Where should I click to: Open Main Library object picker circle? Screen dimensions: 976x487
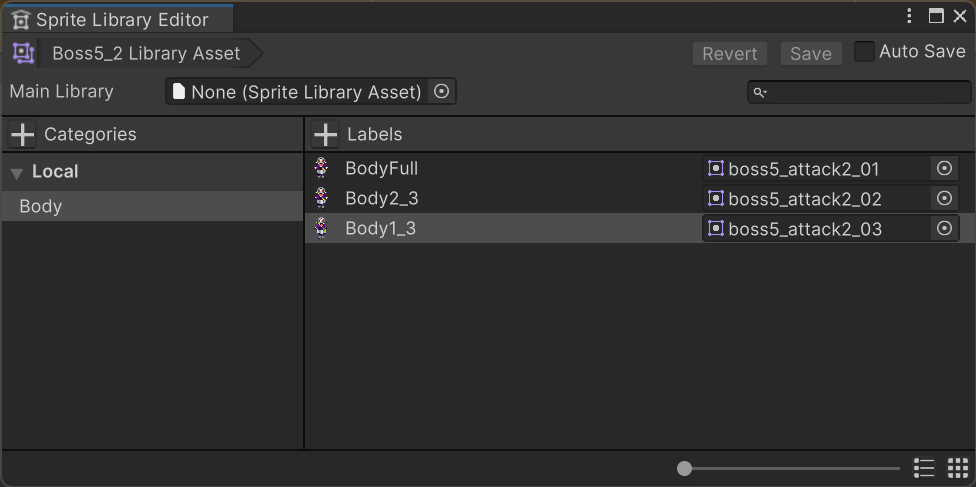441,92
